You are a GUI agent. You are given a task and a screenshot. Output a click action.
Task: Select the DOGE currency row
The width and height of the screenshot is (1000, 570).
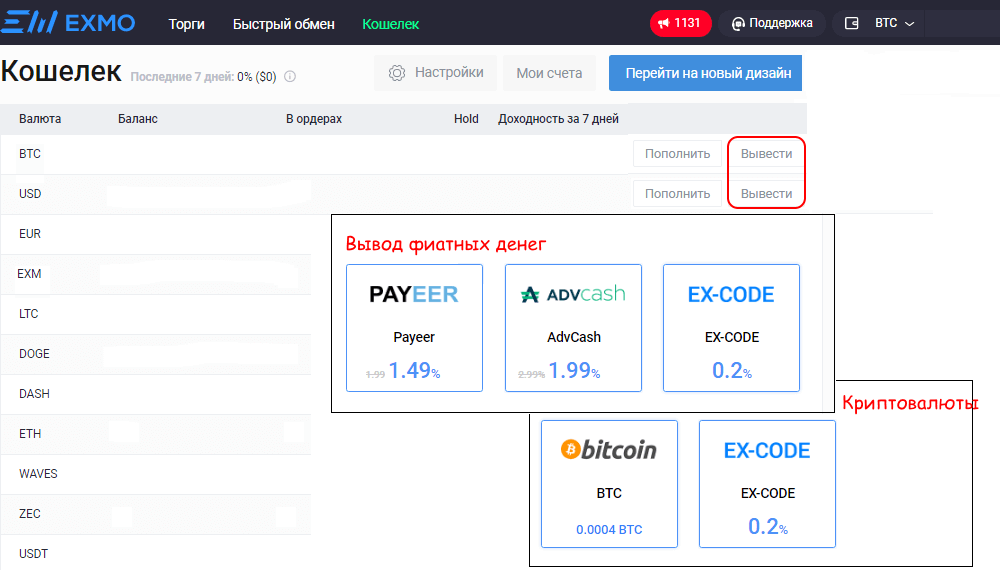[x=34, y=354]
